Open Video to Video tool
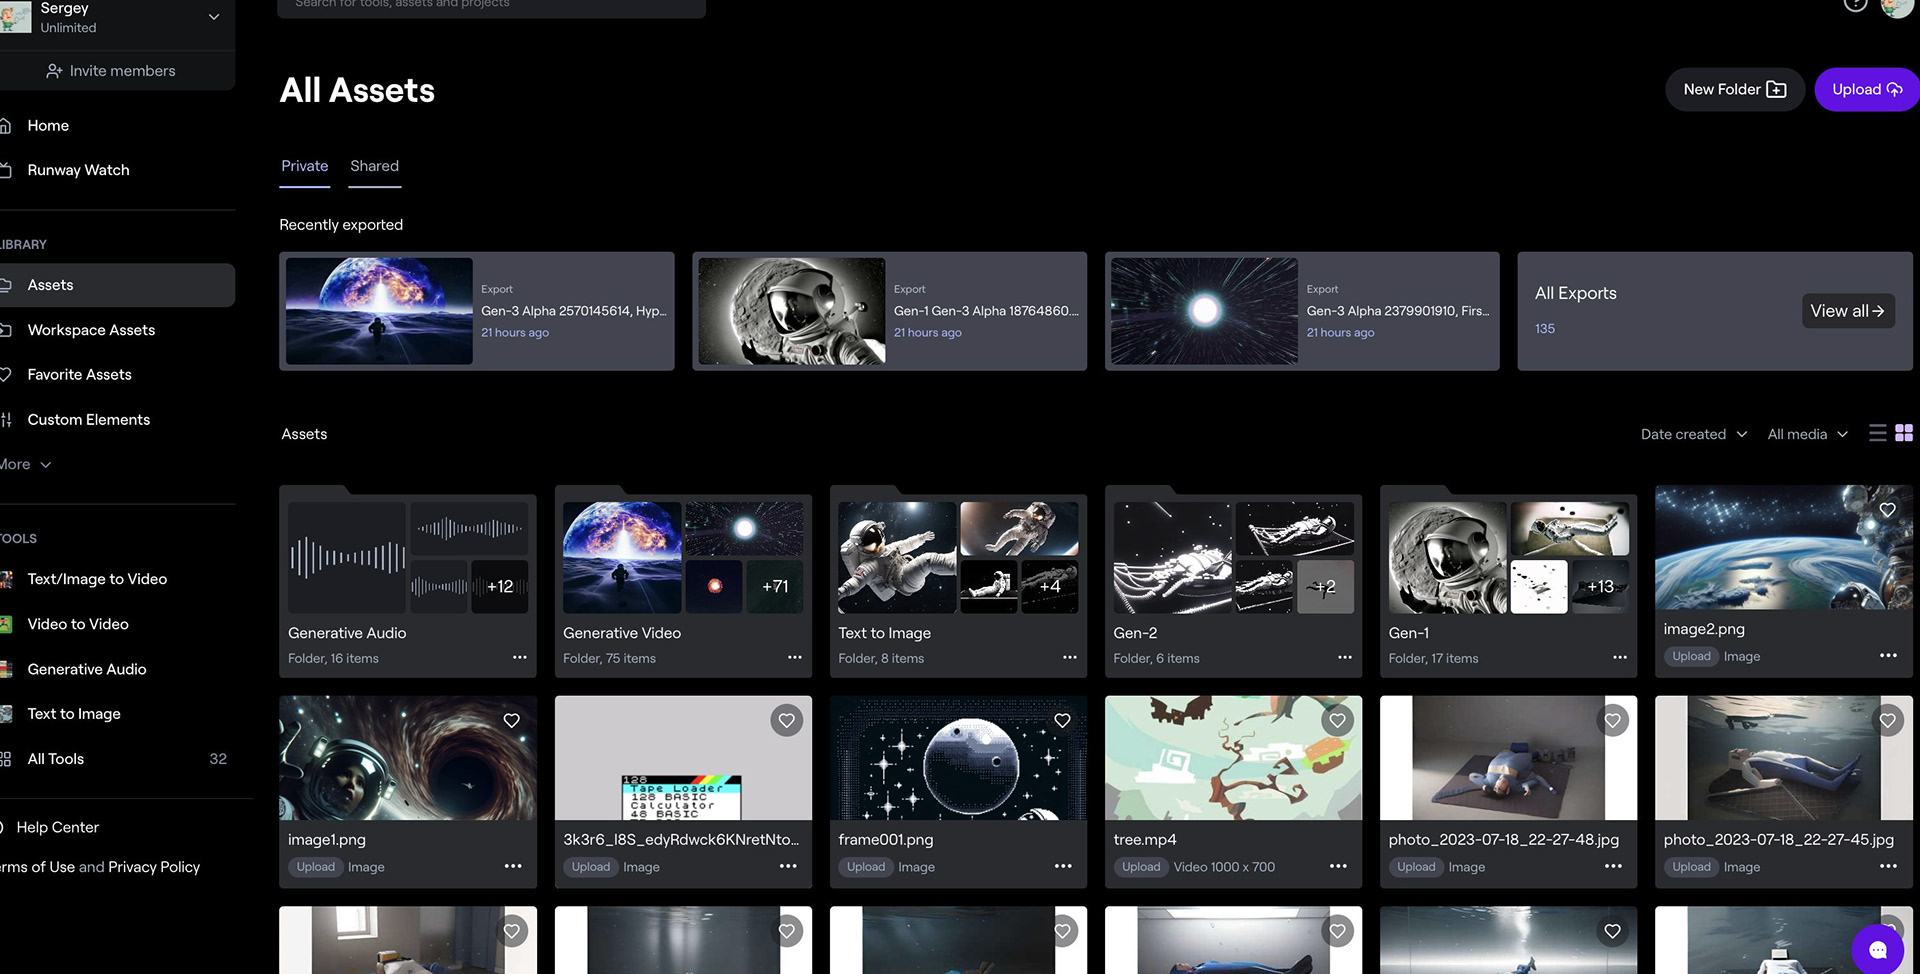 tap(78, 624)
